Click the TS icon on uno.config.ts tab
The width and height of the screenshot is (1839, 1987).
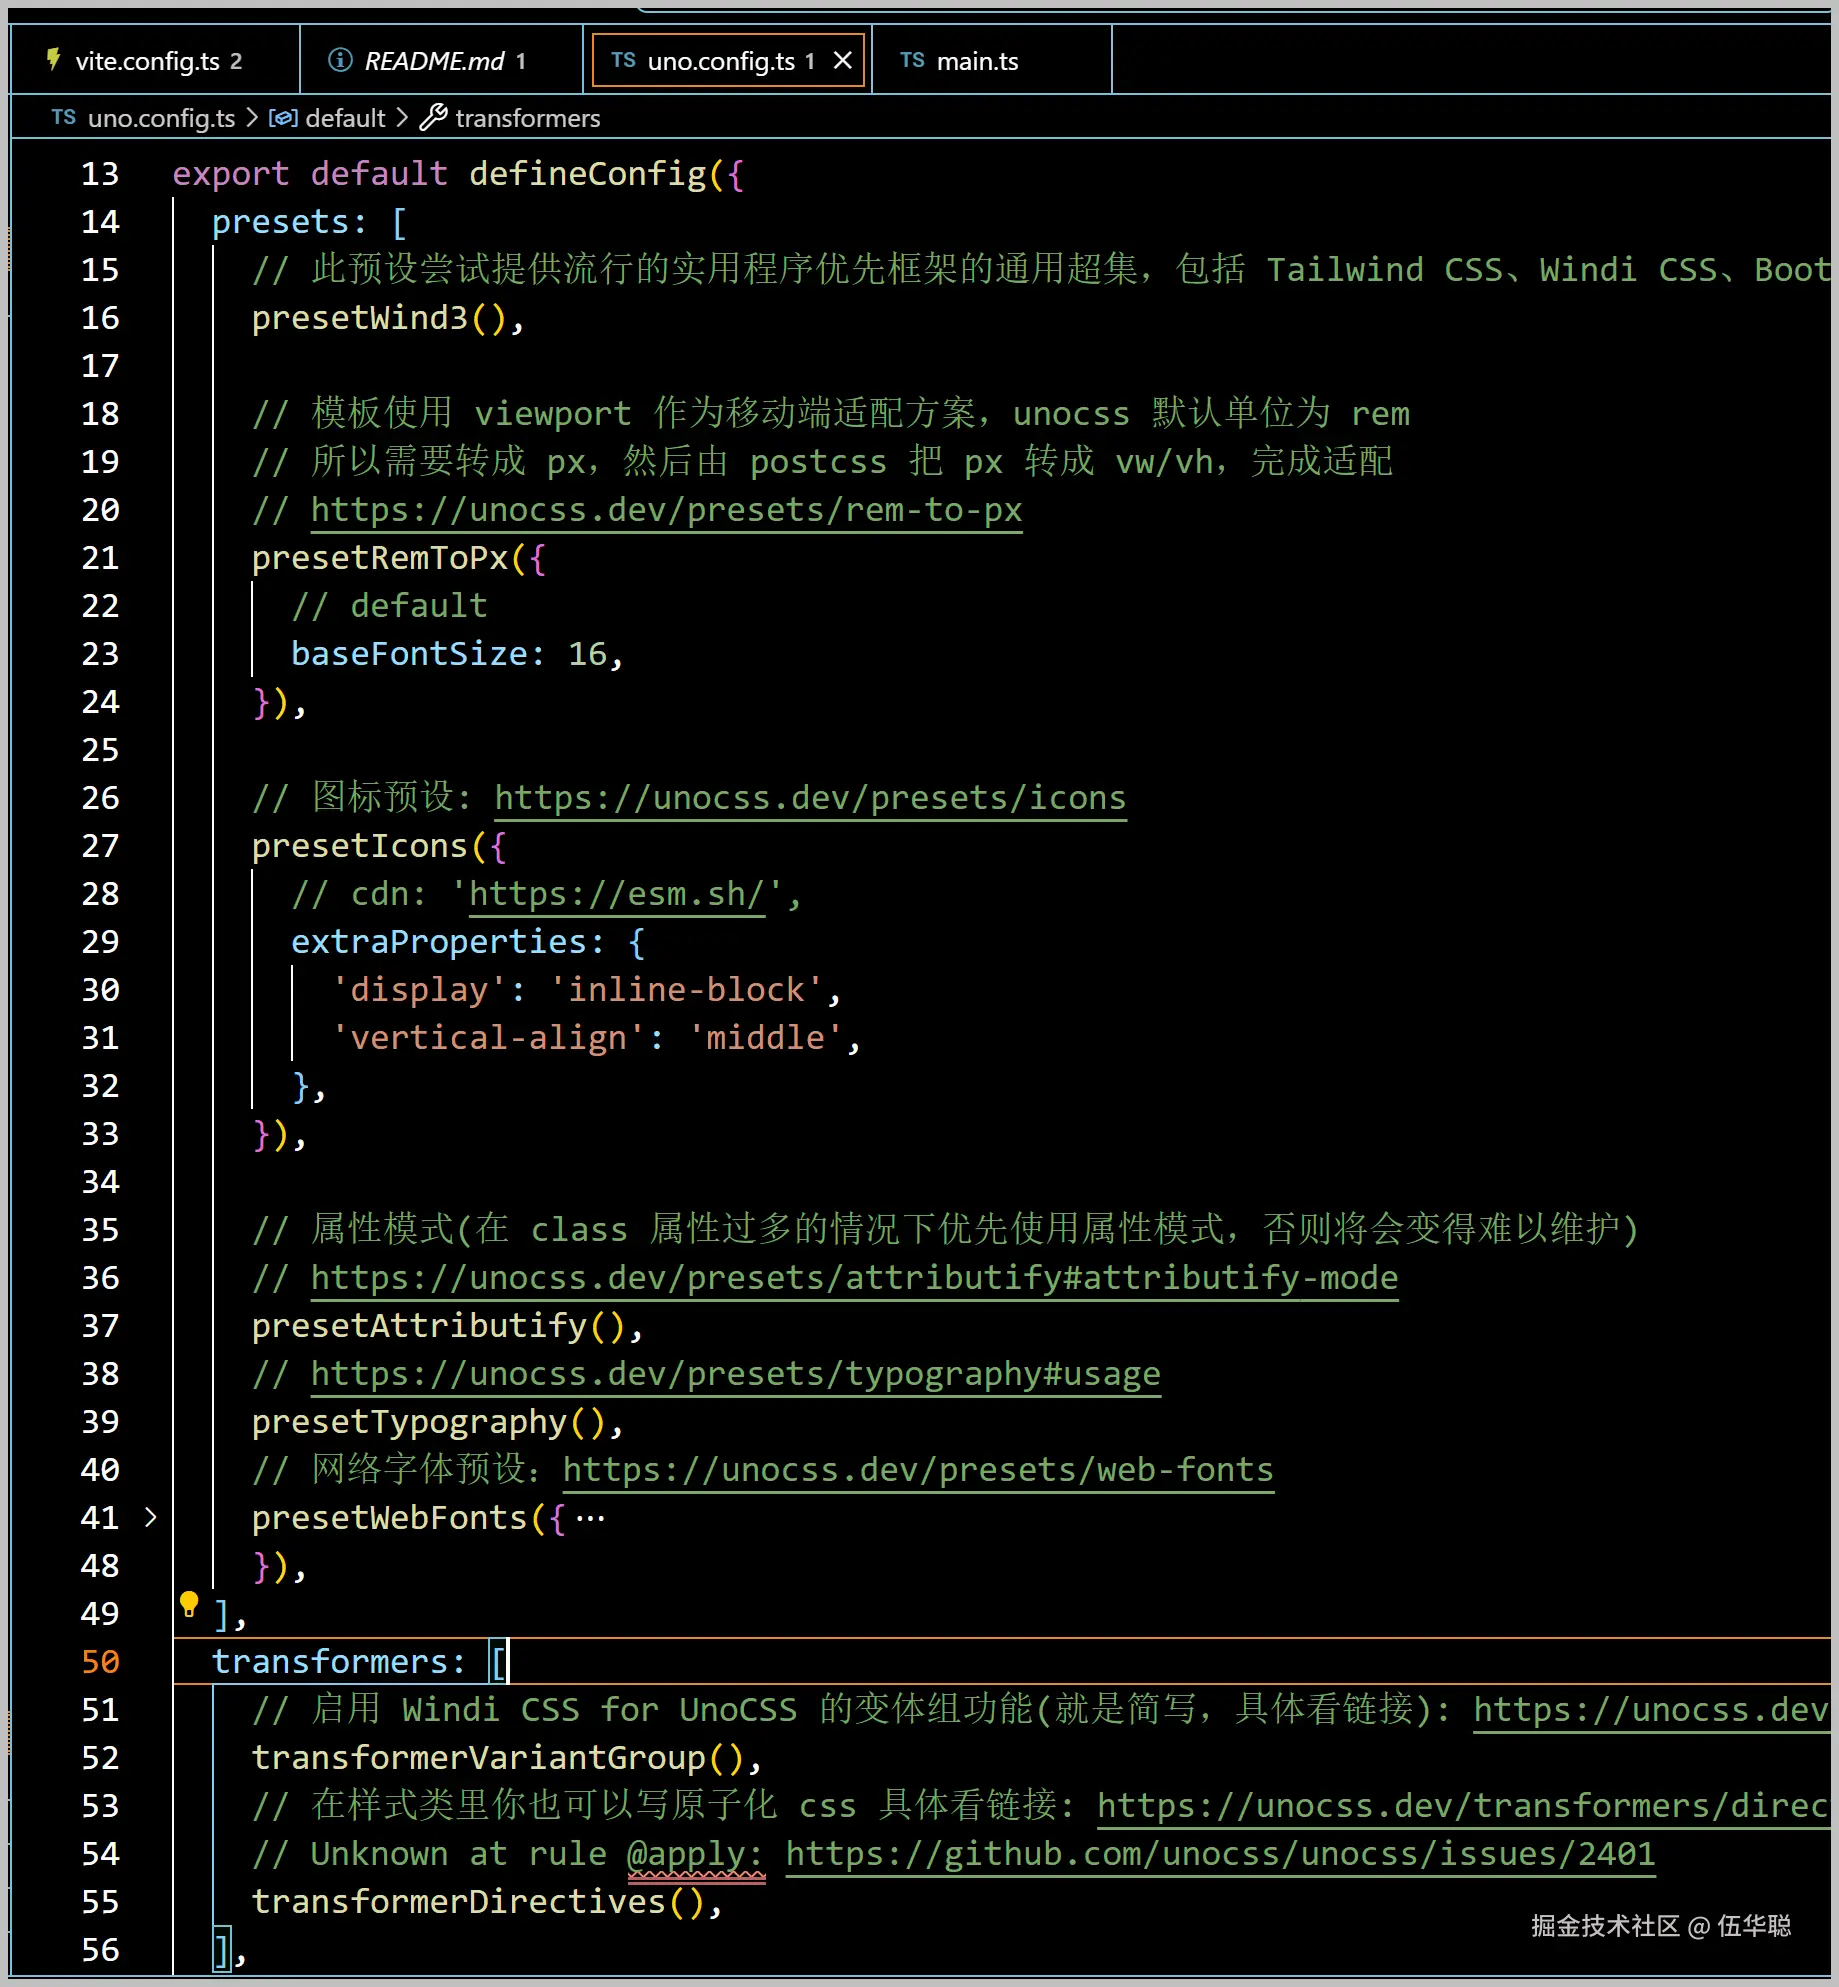(x=623, y=60)
